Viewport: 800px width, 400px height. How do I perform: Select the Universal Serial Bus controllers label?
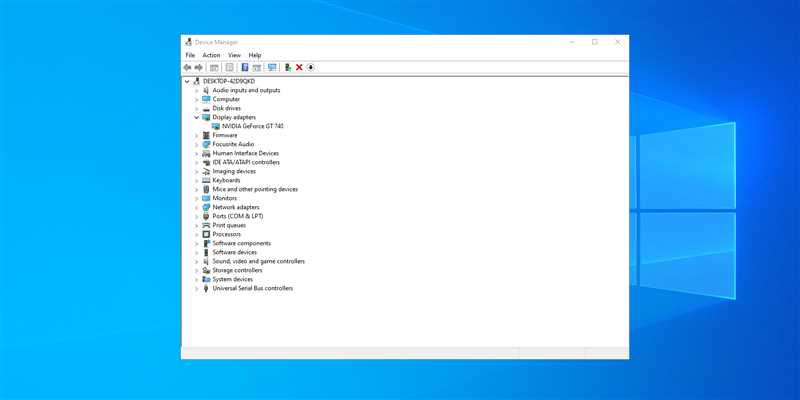coord(253,288)
